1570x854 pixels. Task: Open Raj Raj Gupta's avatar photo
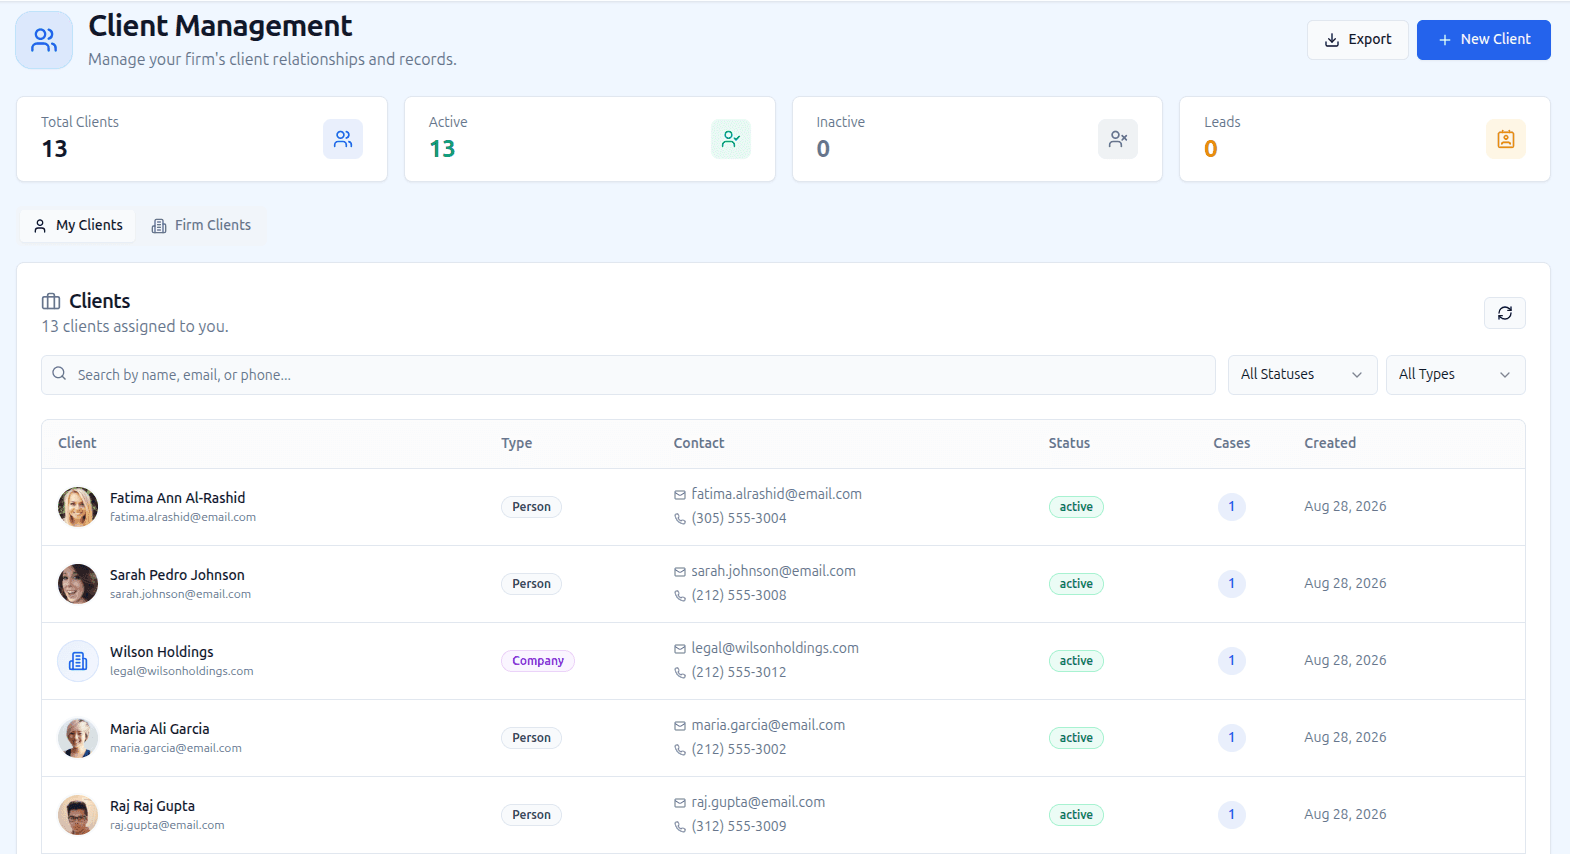[78, 815]
